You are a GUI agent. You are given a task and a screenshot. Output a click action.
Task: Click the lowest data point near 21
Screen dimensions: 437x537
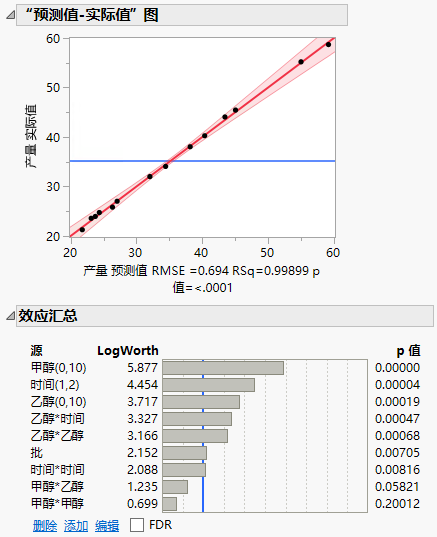pyautogui.click(x=82, y=229)
